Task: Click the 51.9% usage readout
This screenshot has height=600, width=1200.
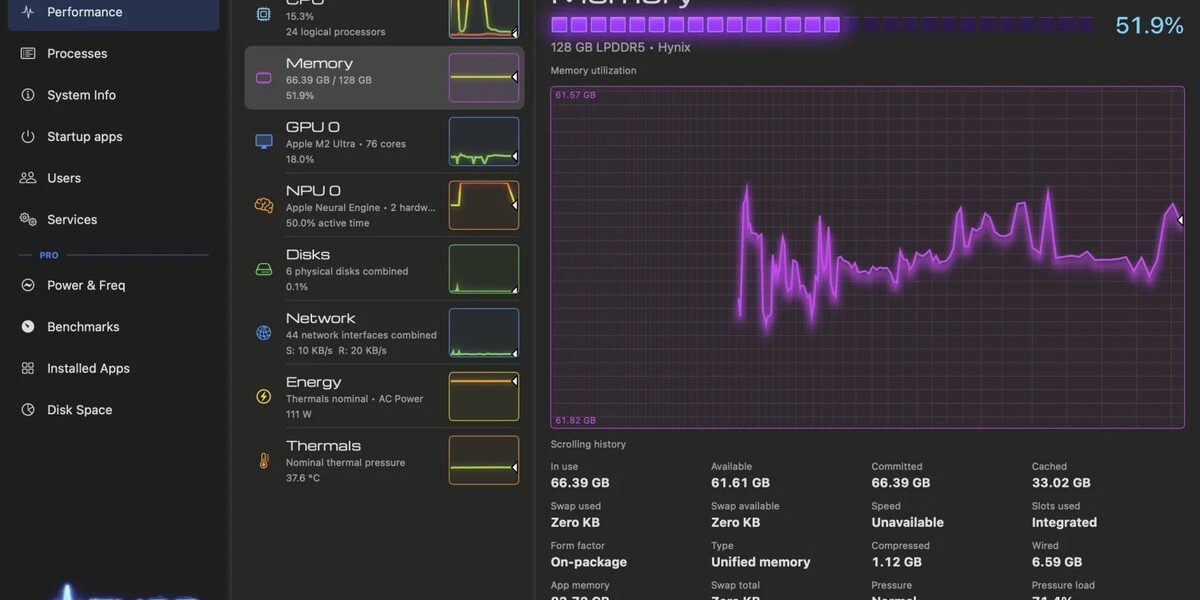Action: 1149,26
